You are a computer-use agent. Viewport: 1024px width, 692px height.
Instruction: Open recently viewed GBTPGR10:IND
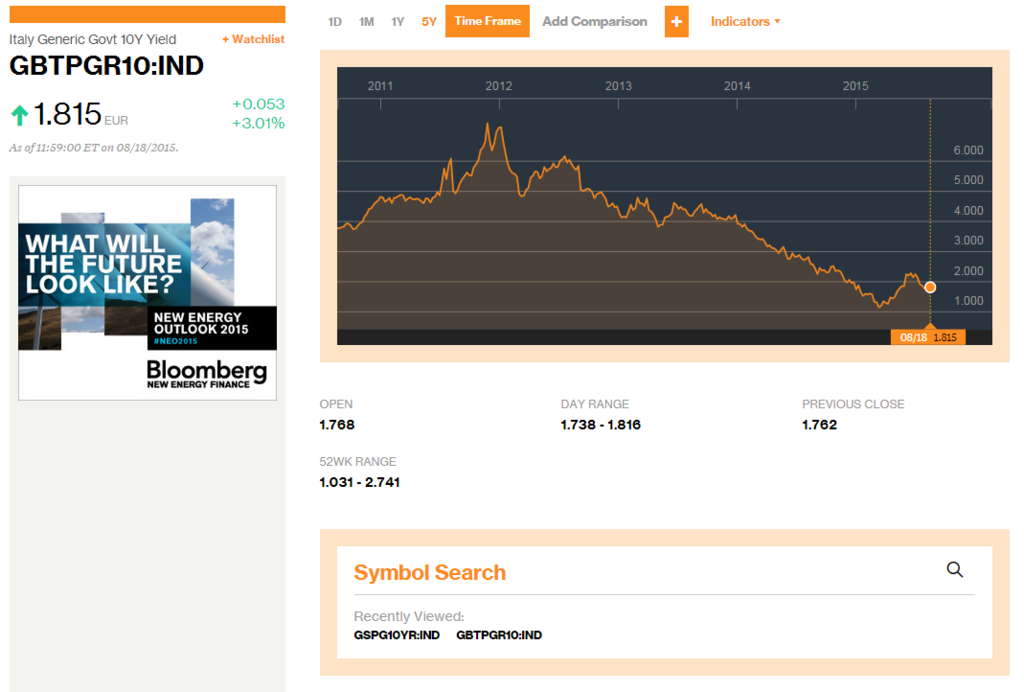pos(499,635)
